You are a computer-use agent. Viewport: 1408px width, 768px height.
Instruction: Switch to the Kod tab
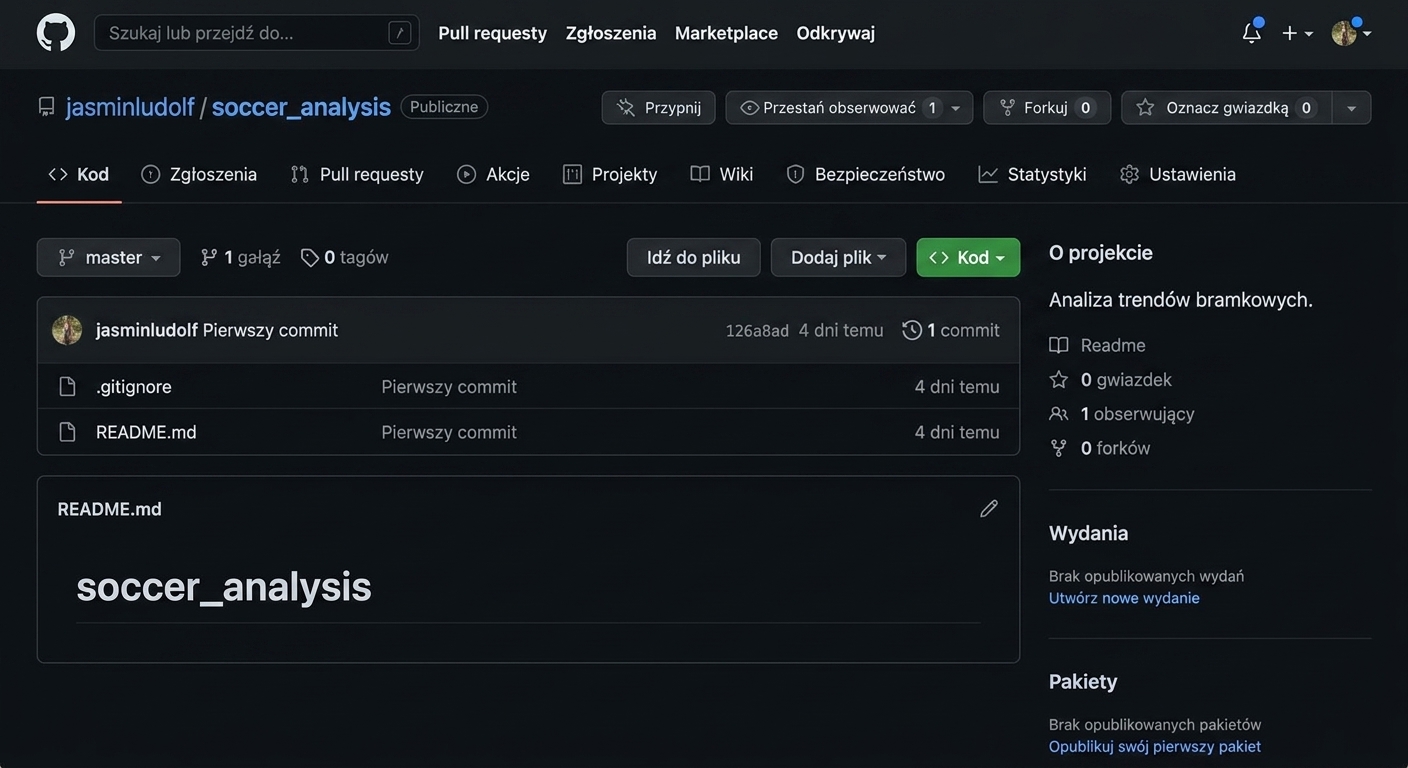click(x=79, y=174)
